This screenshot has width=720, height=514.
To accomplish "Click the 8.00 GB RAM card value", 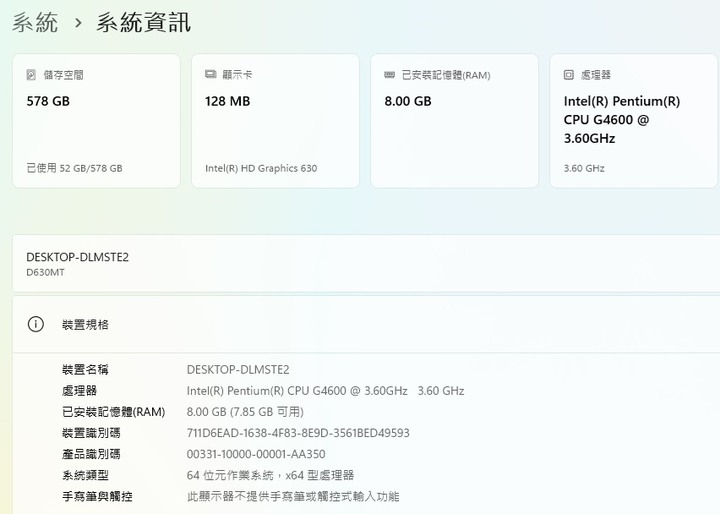I will click(408, 101).
